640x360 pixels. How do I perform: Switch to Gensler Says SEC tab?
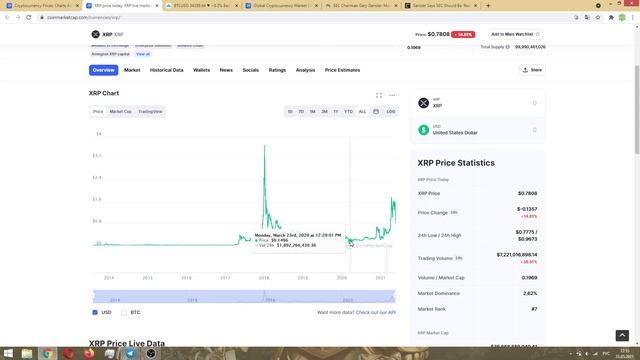tap(441, 6)
